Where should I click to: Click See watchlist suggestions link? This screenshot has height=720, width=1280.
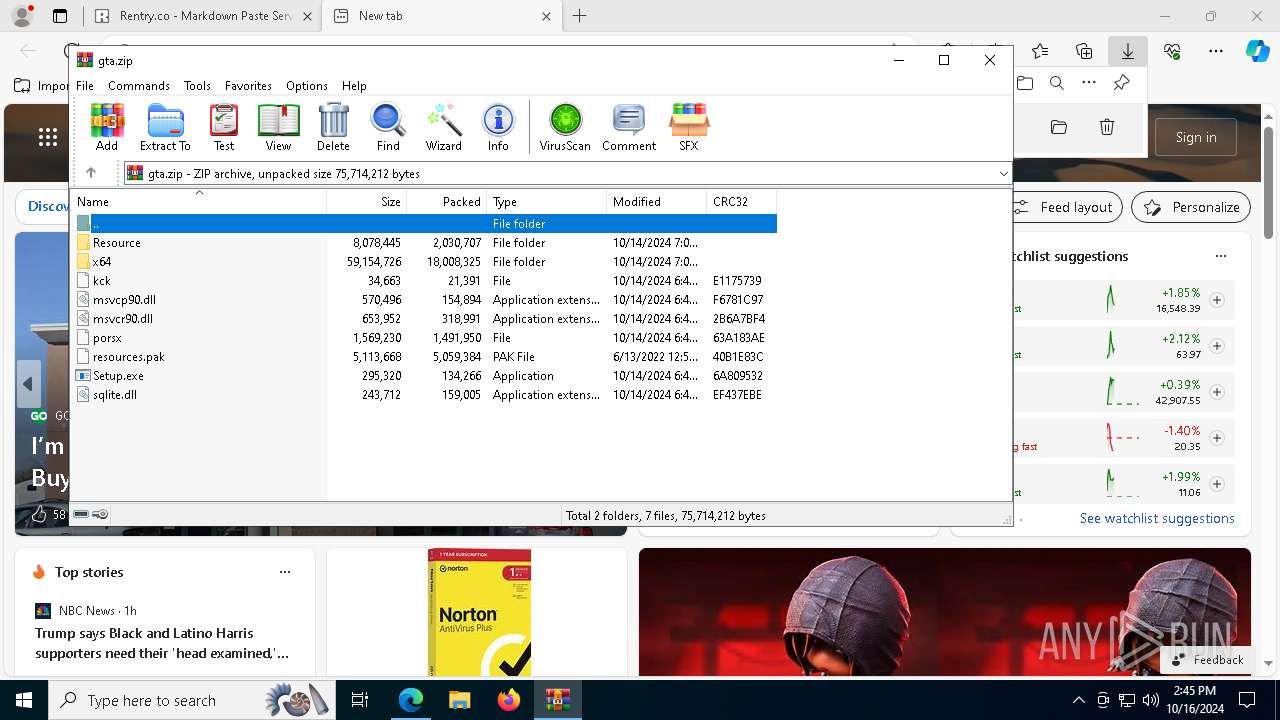(1157, 518)
